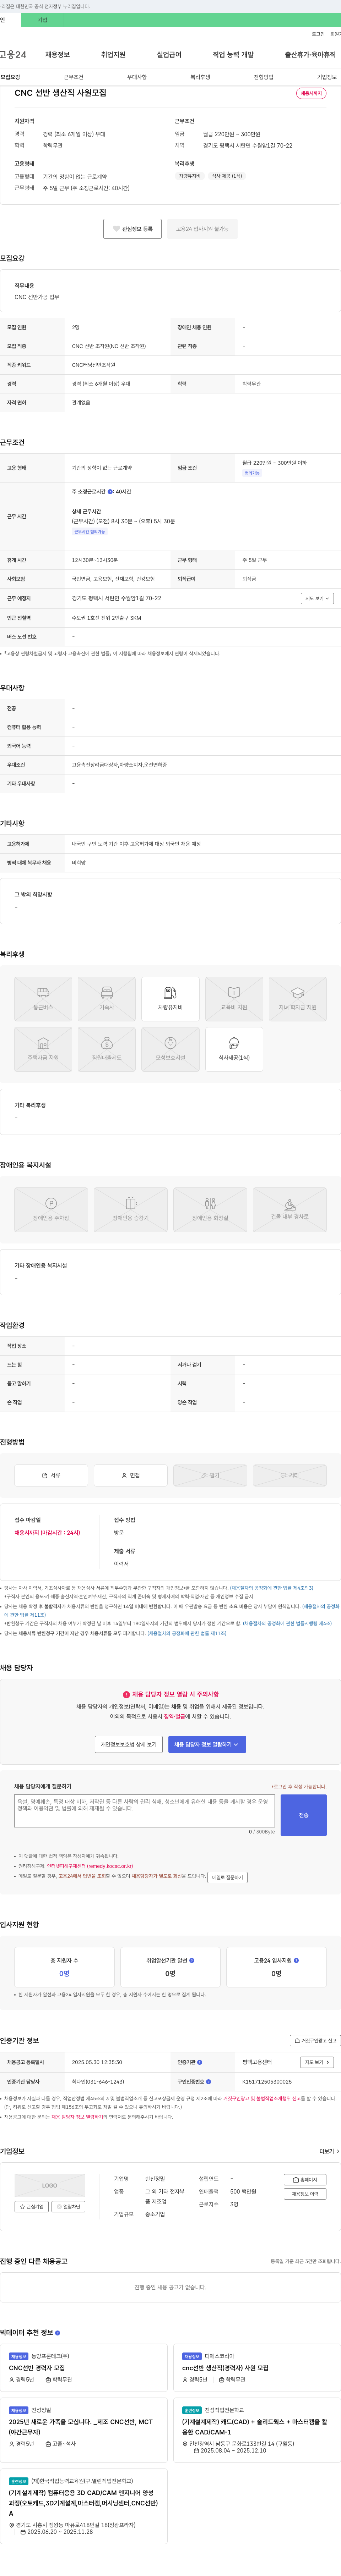The image size is (341, 2576).
Task: Click the 교육비 지원 benefit icon
Action: click(234, 999)
